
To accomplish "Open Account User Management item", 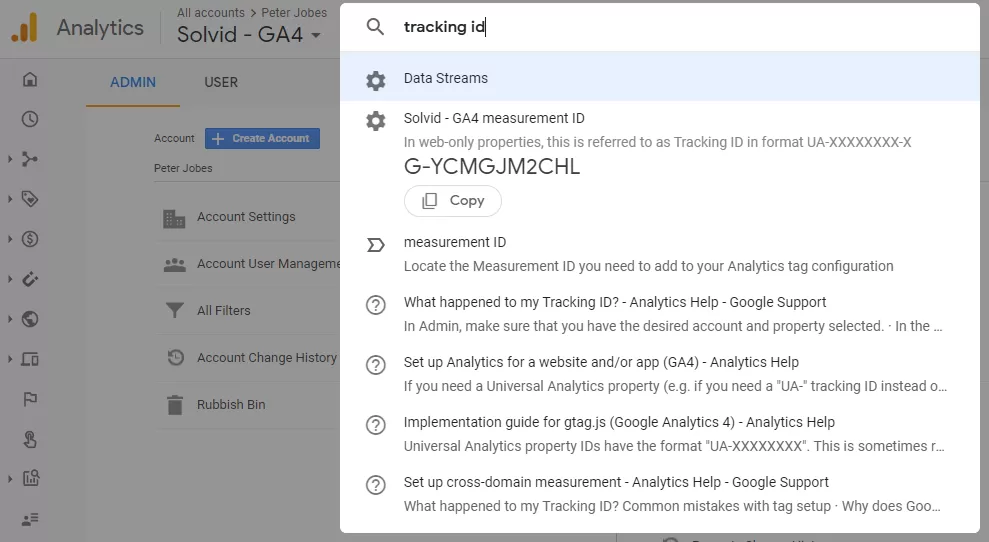I will click(x=268, y=264).
